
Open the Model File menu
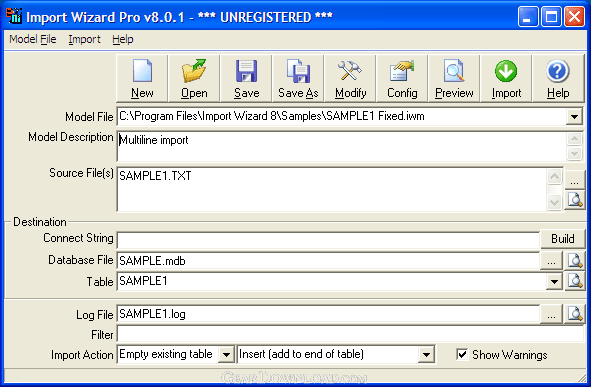[x=33, y=39]
